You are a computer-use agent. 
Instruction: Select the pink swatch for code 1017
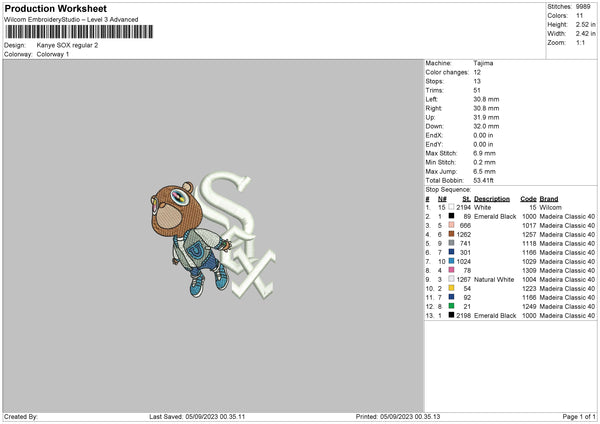pyautogui.click(x=451, y=225)
